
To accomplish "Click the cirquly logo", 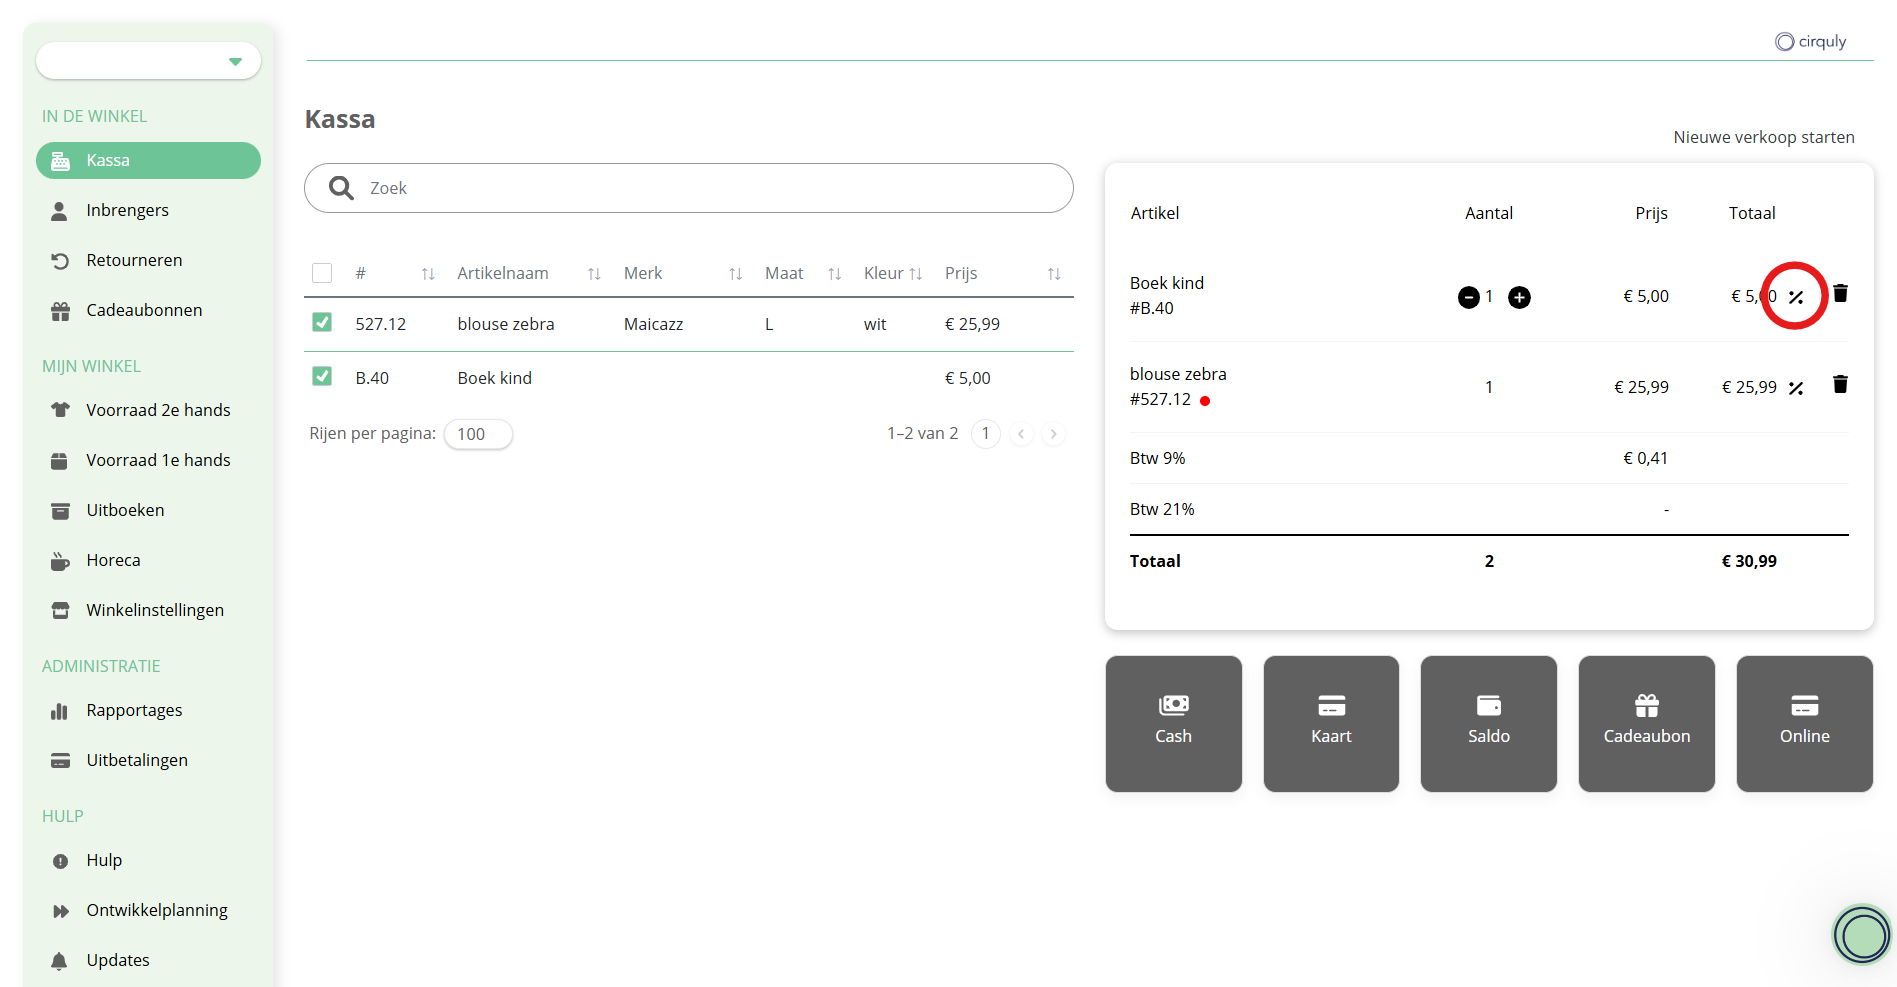I will pyautogui.click(x=1811, y=42).
